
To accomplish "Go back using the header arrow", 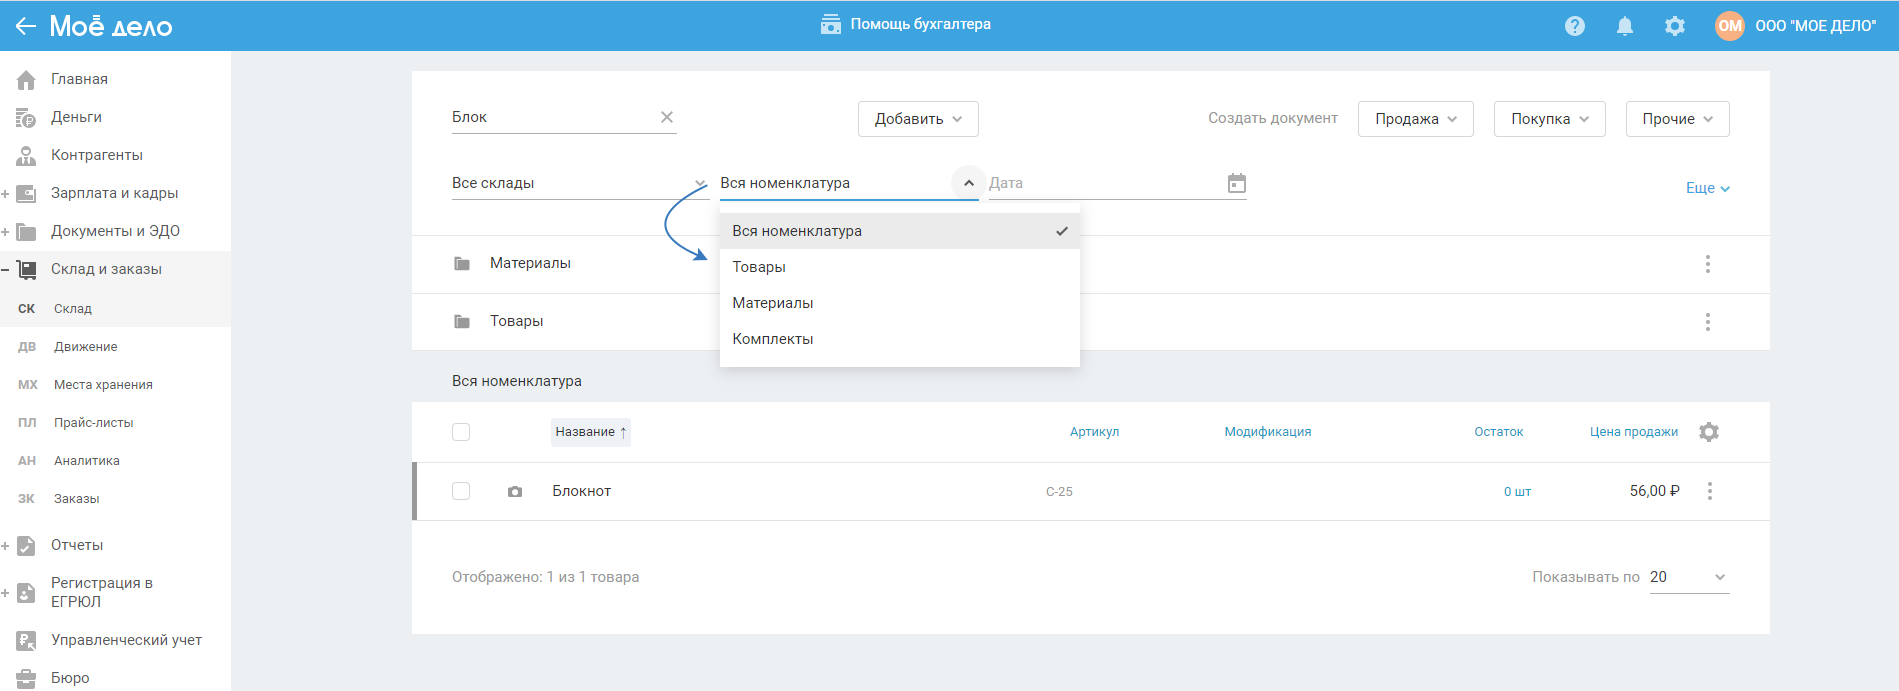I will [25, 26].
